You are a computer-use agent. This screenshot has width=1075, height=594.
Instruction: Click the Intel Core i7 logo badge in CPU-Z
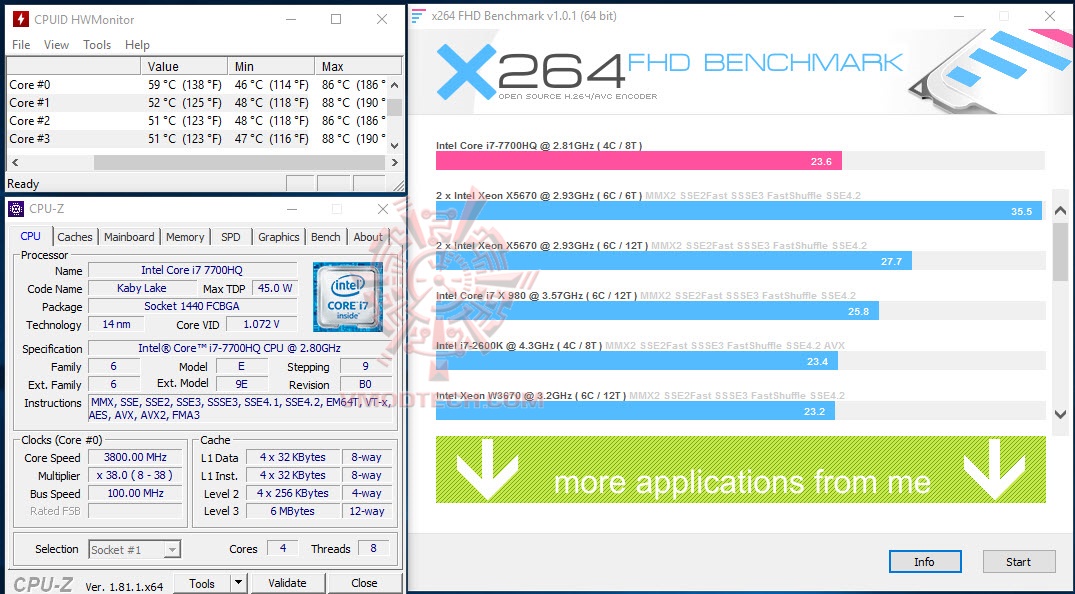[348, 296]
